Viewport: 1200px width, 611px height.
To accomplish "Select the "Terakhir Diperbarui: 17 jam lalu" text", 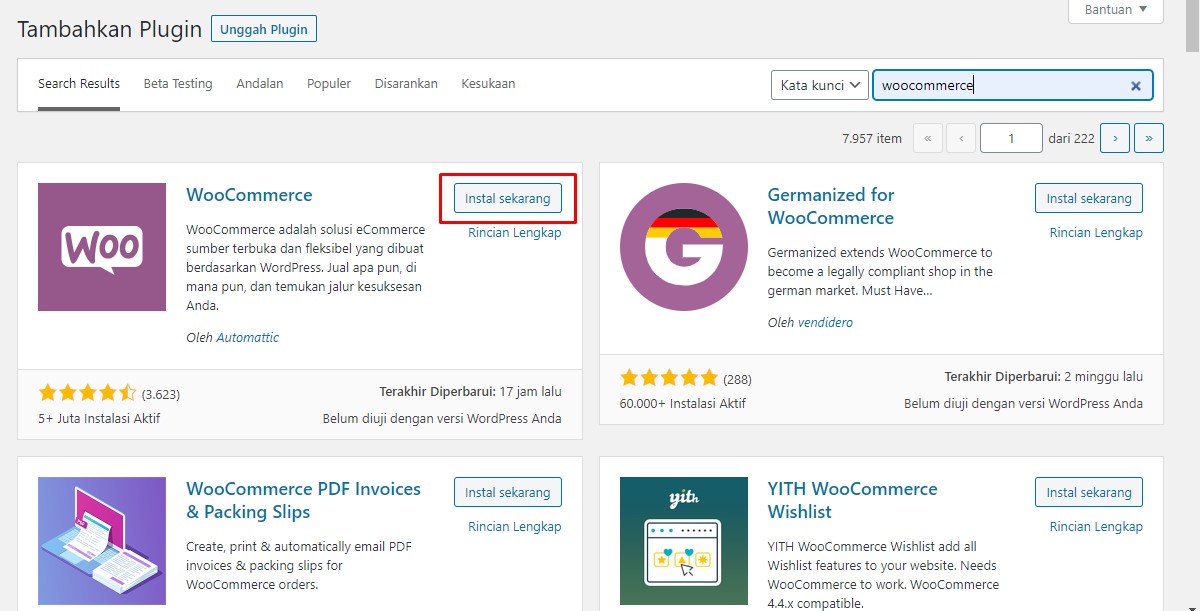I will pyautogui.click(x=470, y=392).
